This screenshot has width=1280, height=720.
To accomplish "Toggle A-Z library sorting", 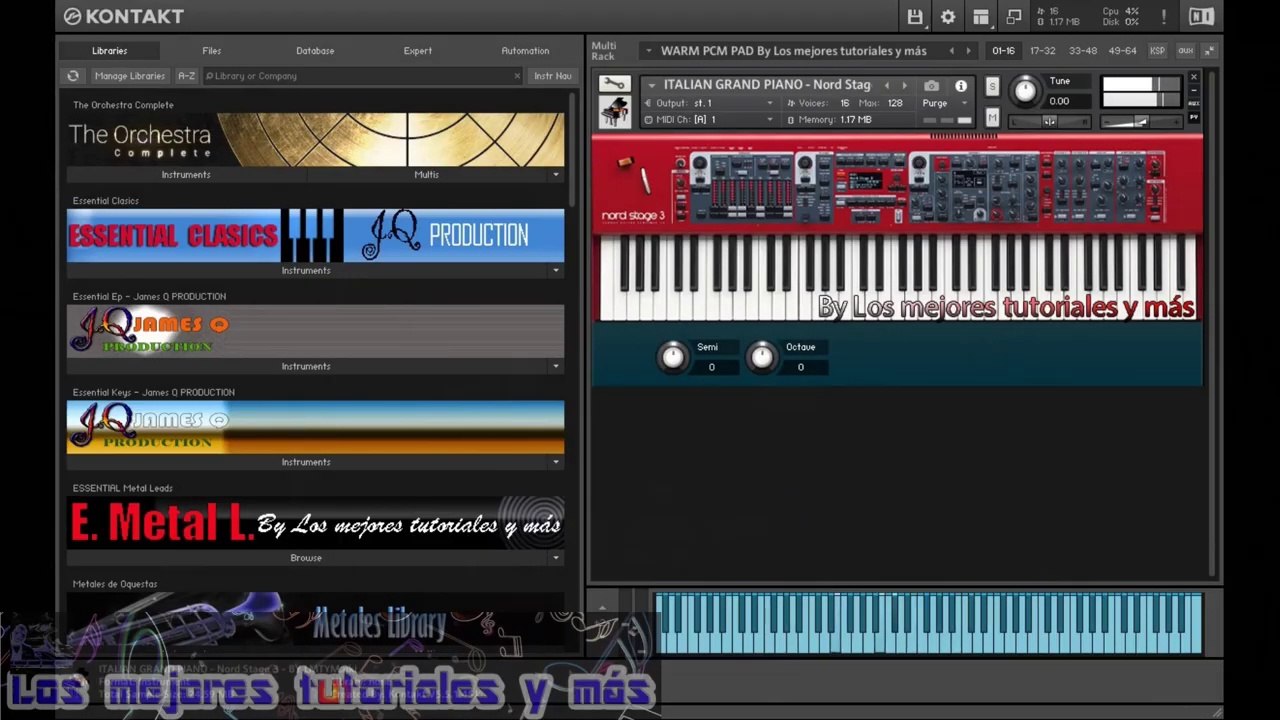I will coord(187,76).
